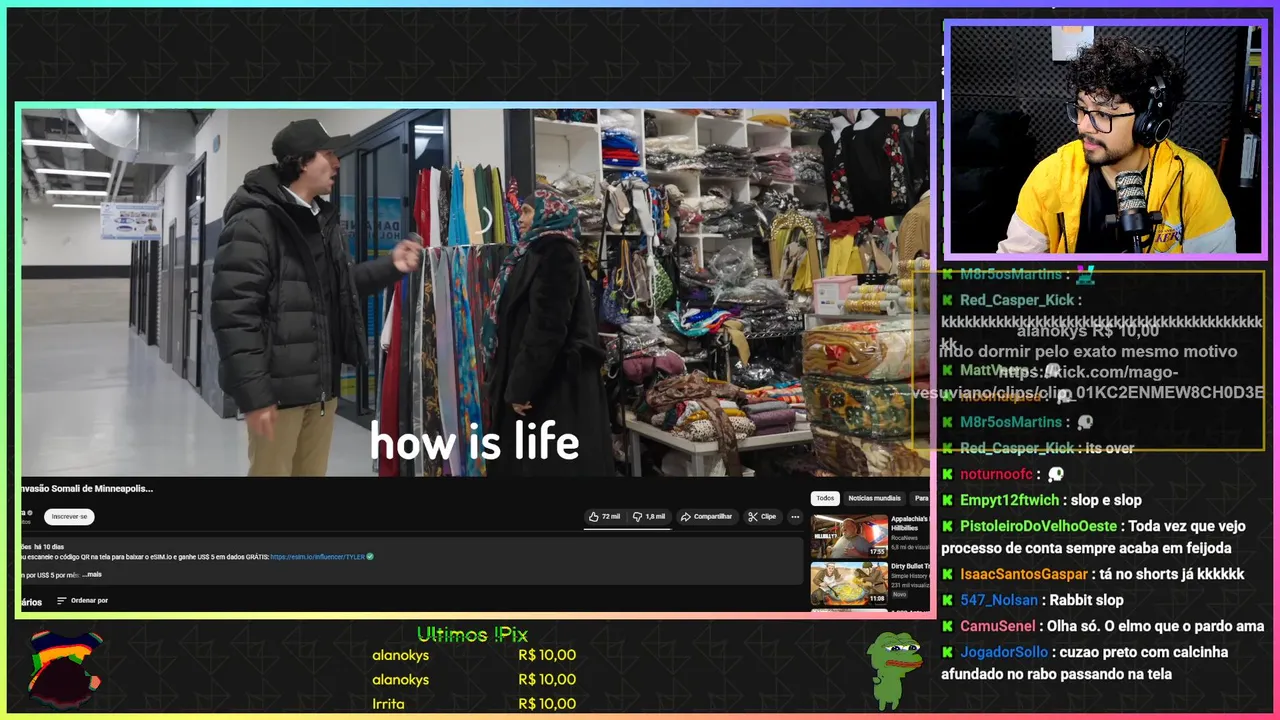Click the 'Rabbit slop' chat message
1280x720 pixels.
coord(1086,600)
